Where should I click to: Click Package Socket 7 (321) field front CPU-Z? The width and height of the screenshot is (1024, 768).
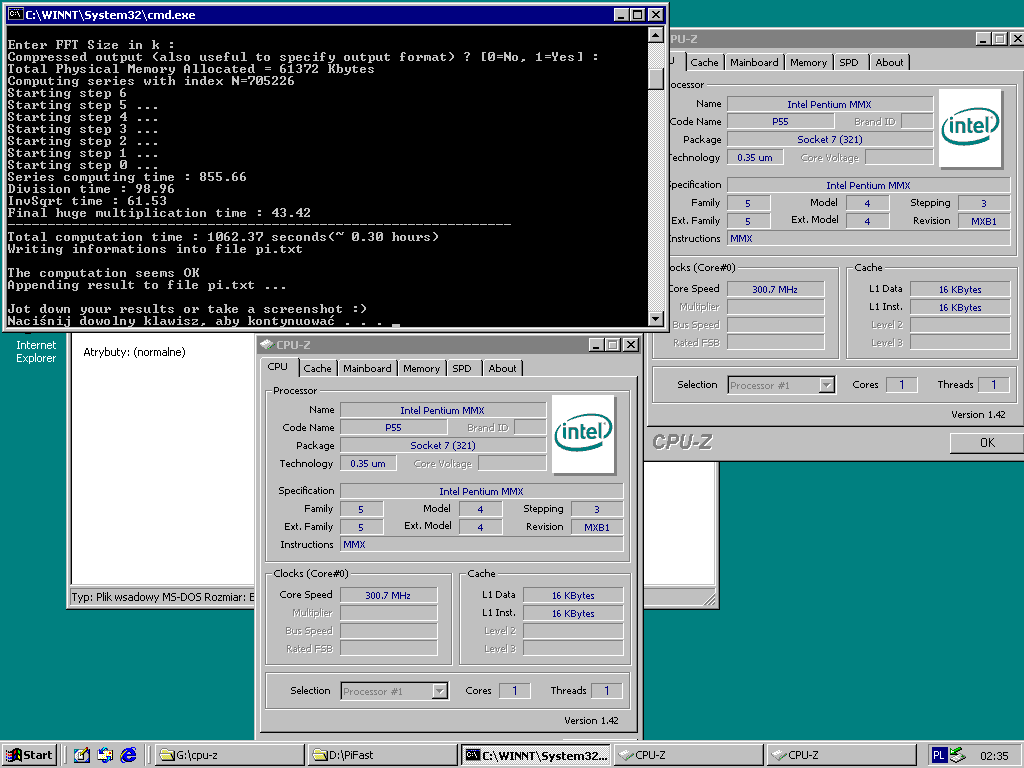point(443,445)
